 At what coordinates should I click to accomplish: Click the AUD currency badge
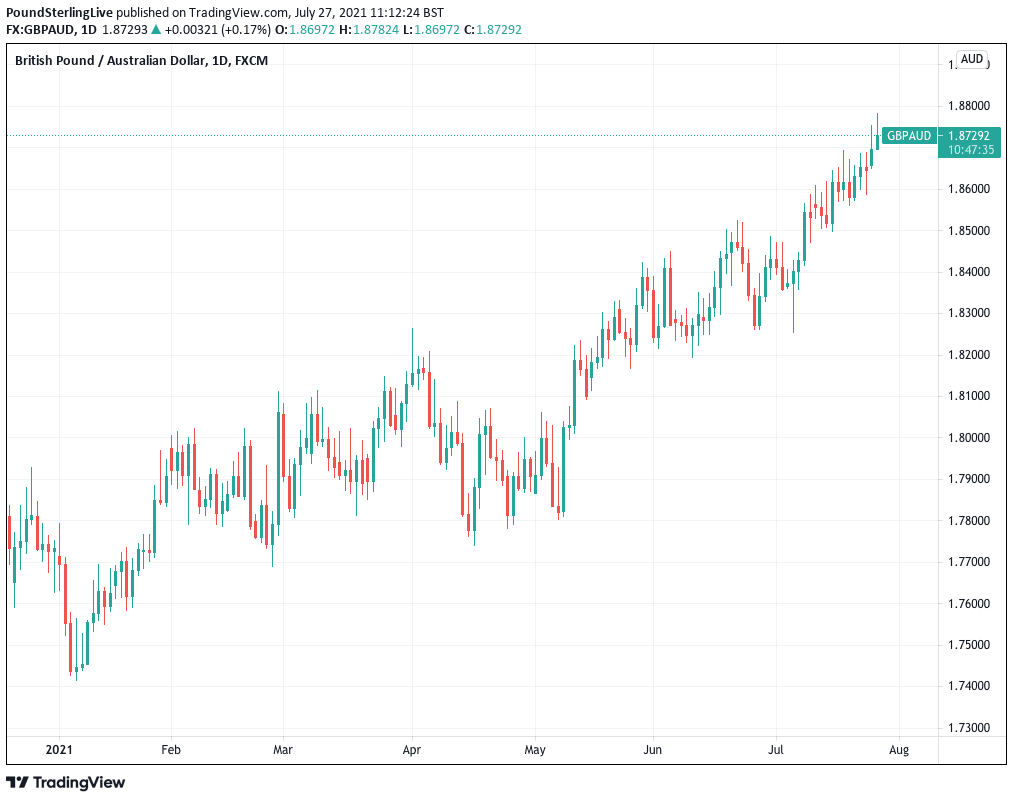(x=971, y=59)
